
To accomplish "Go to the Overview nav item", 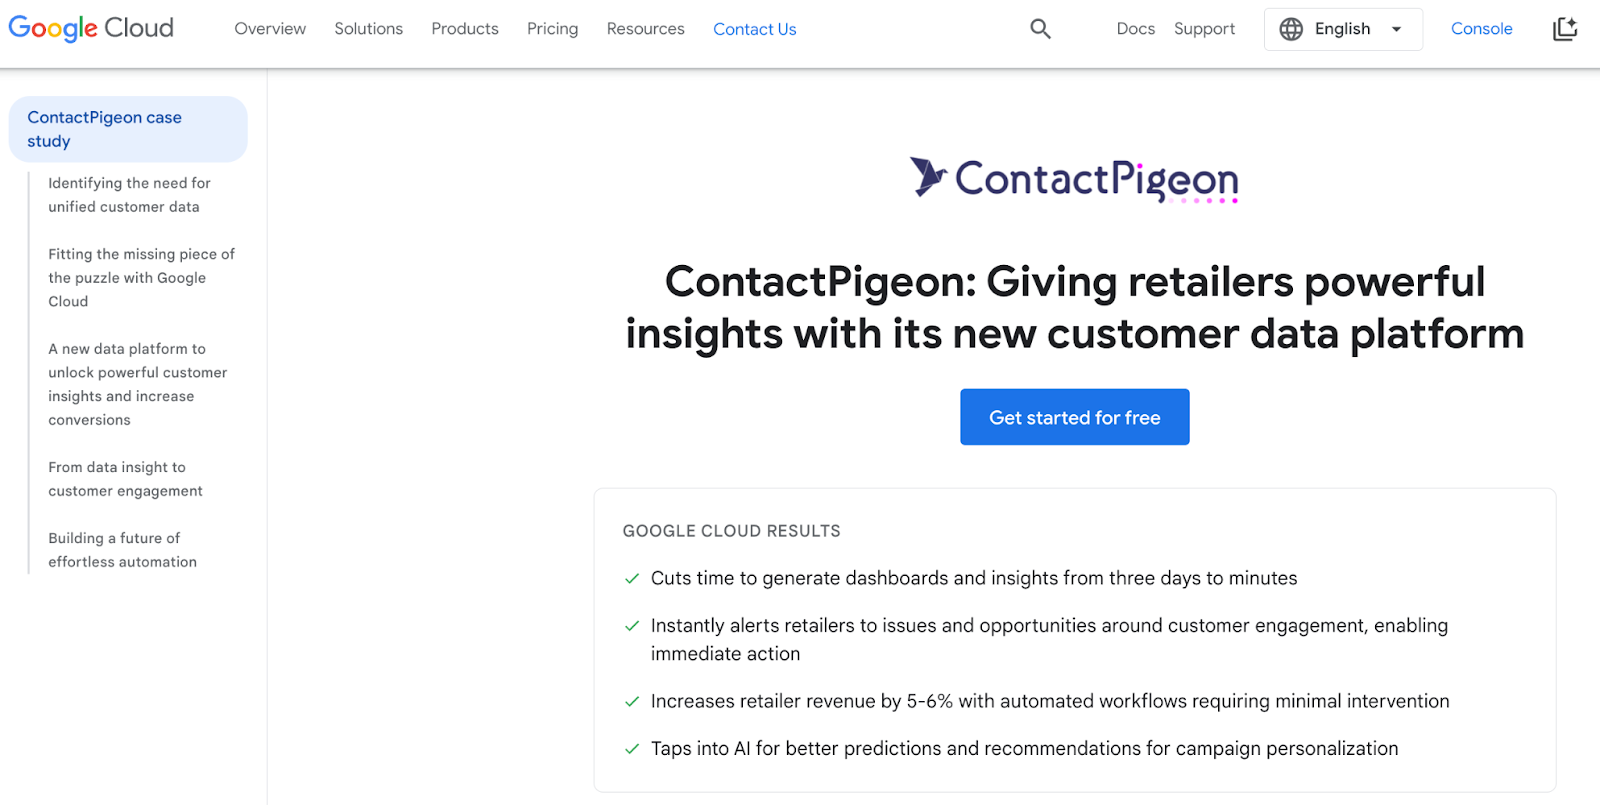I will point(270,29).
